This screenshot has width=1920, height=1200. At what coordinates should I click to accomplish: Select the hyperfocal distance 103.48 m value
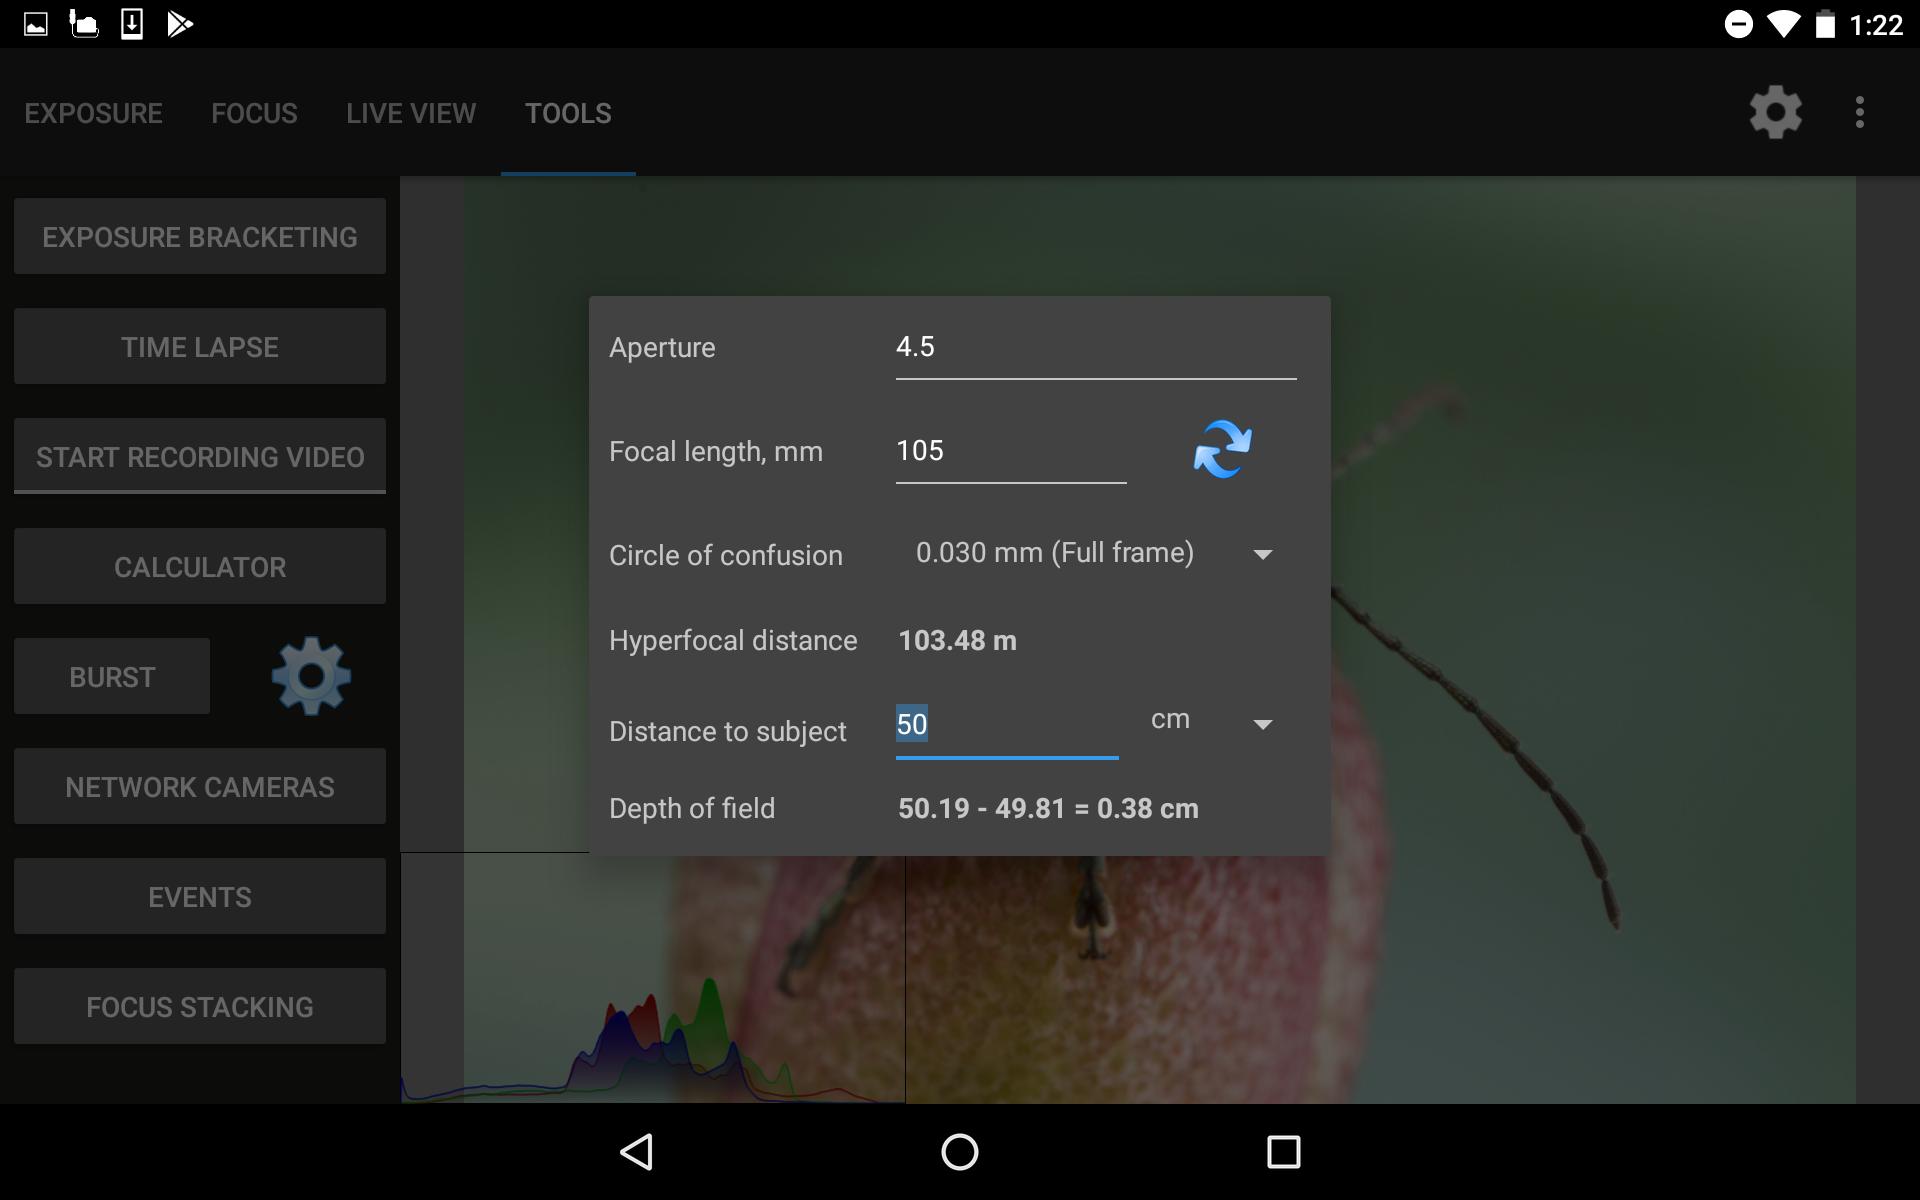(957, 640)
